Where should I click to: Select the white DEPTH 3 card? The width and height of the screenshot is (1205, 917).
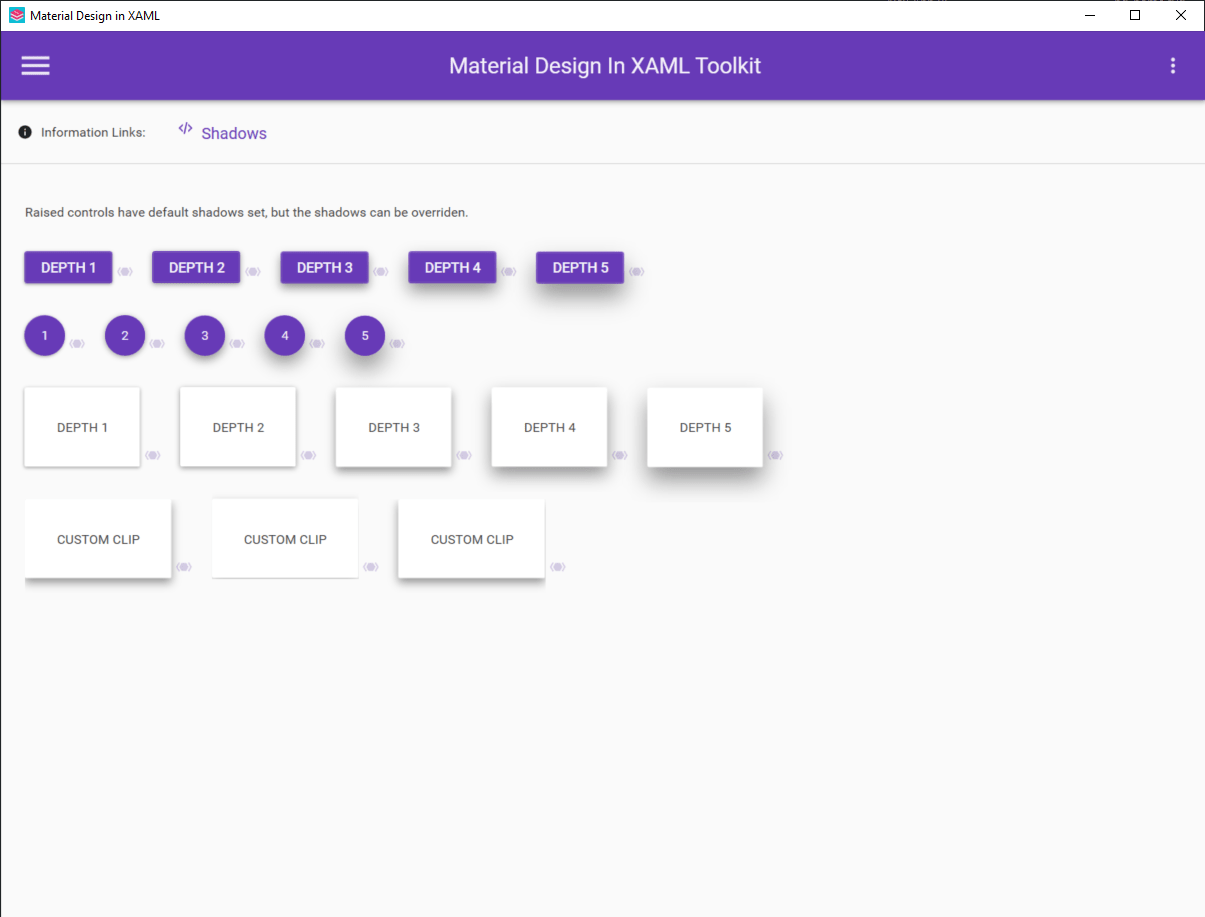point(394,427)
